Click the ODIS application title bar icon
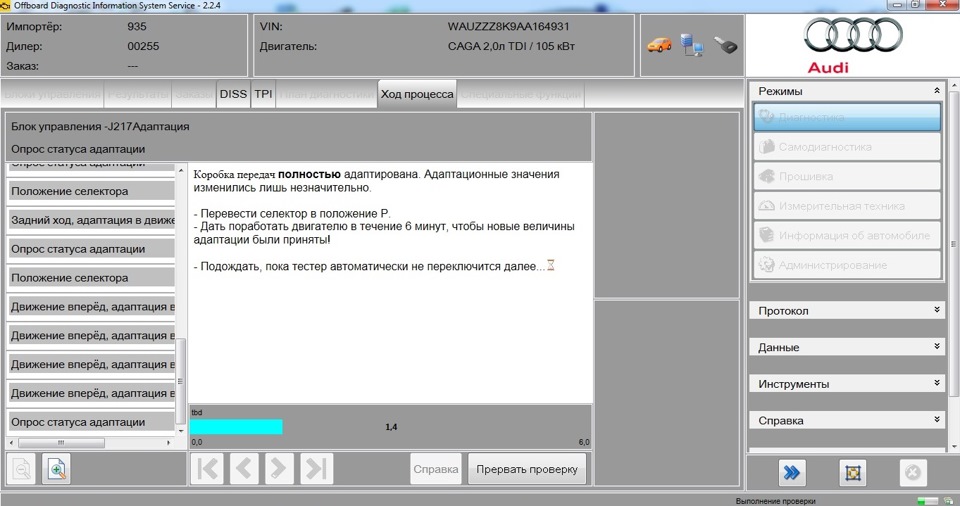Image resolution: width=960 pixels, height=506 pixels. click(x=6, y=6)
